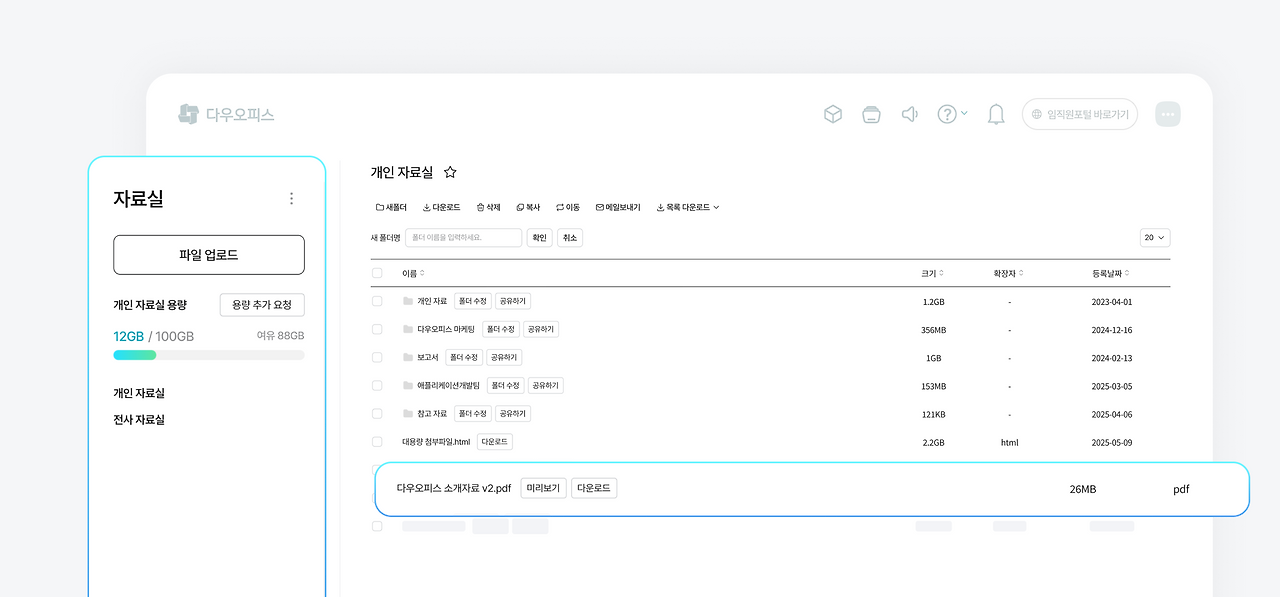The height and width of the screenshot is (597, 1280).
Task: Click the 삭제 toolbar button
Action: click(x=488, y=207)
